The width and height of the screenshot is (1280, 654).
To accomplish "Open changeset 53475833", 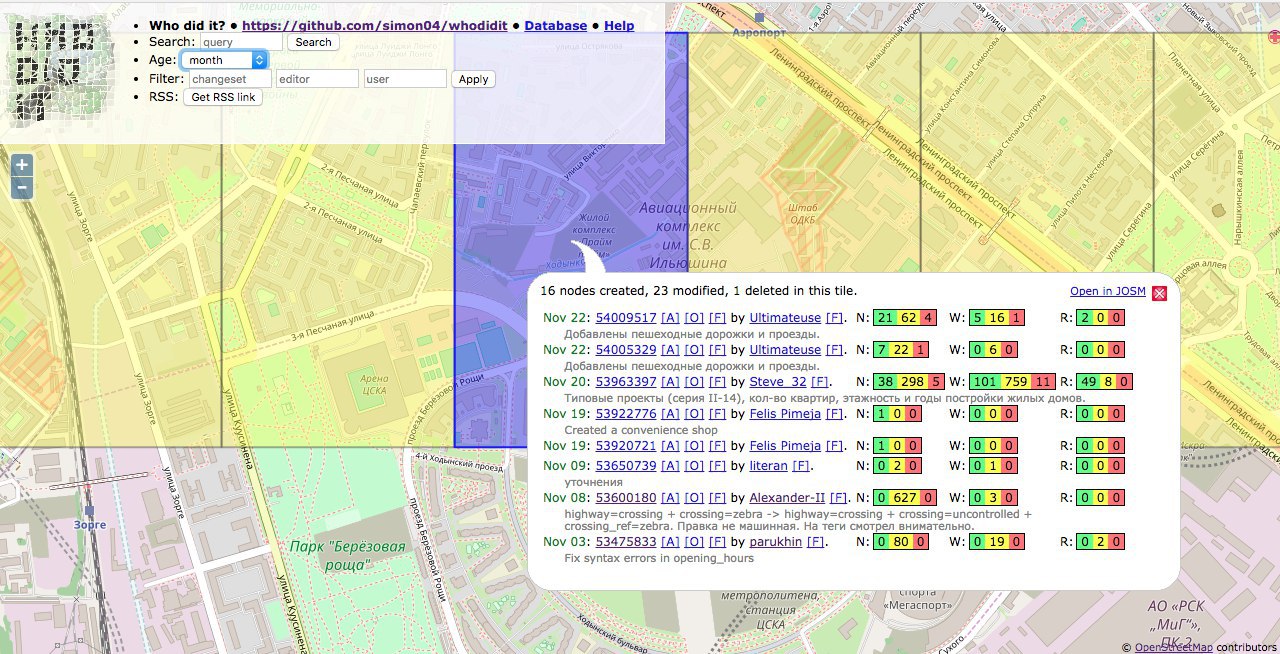I will point(626,541).
